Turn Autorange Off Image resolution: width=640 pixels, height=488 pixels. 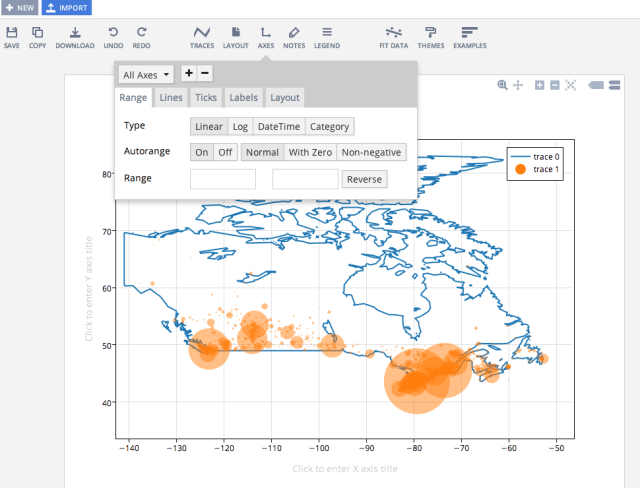pyautogui.click(x=225, y=153)
